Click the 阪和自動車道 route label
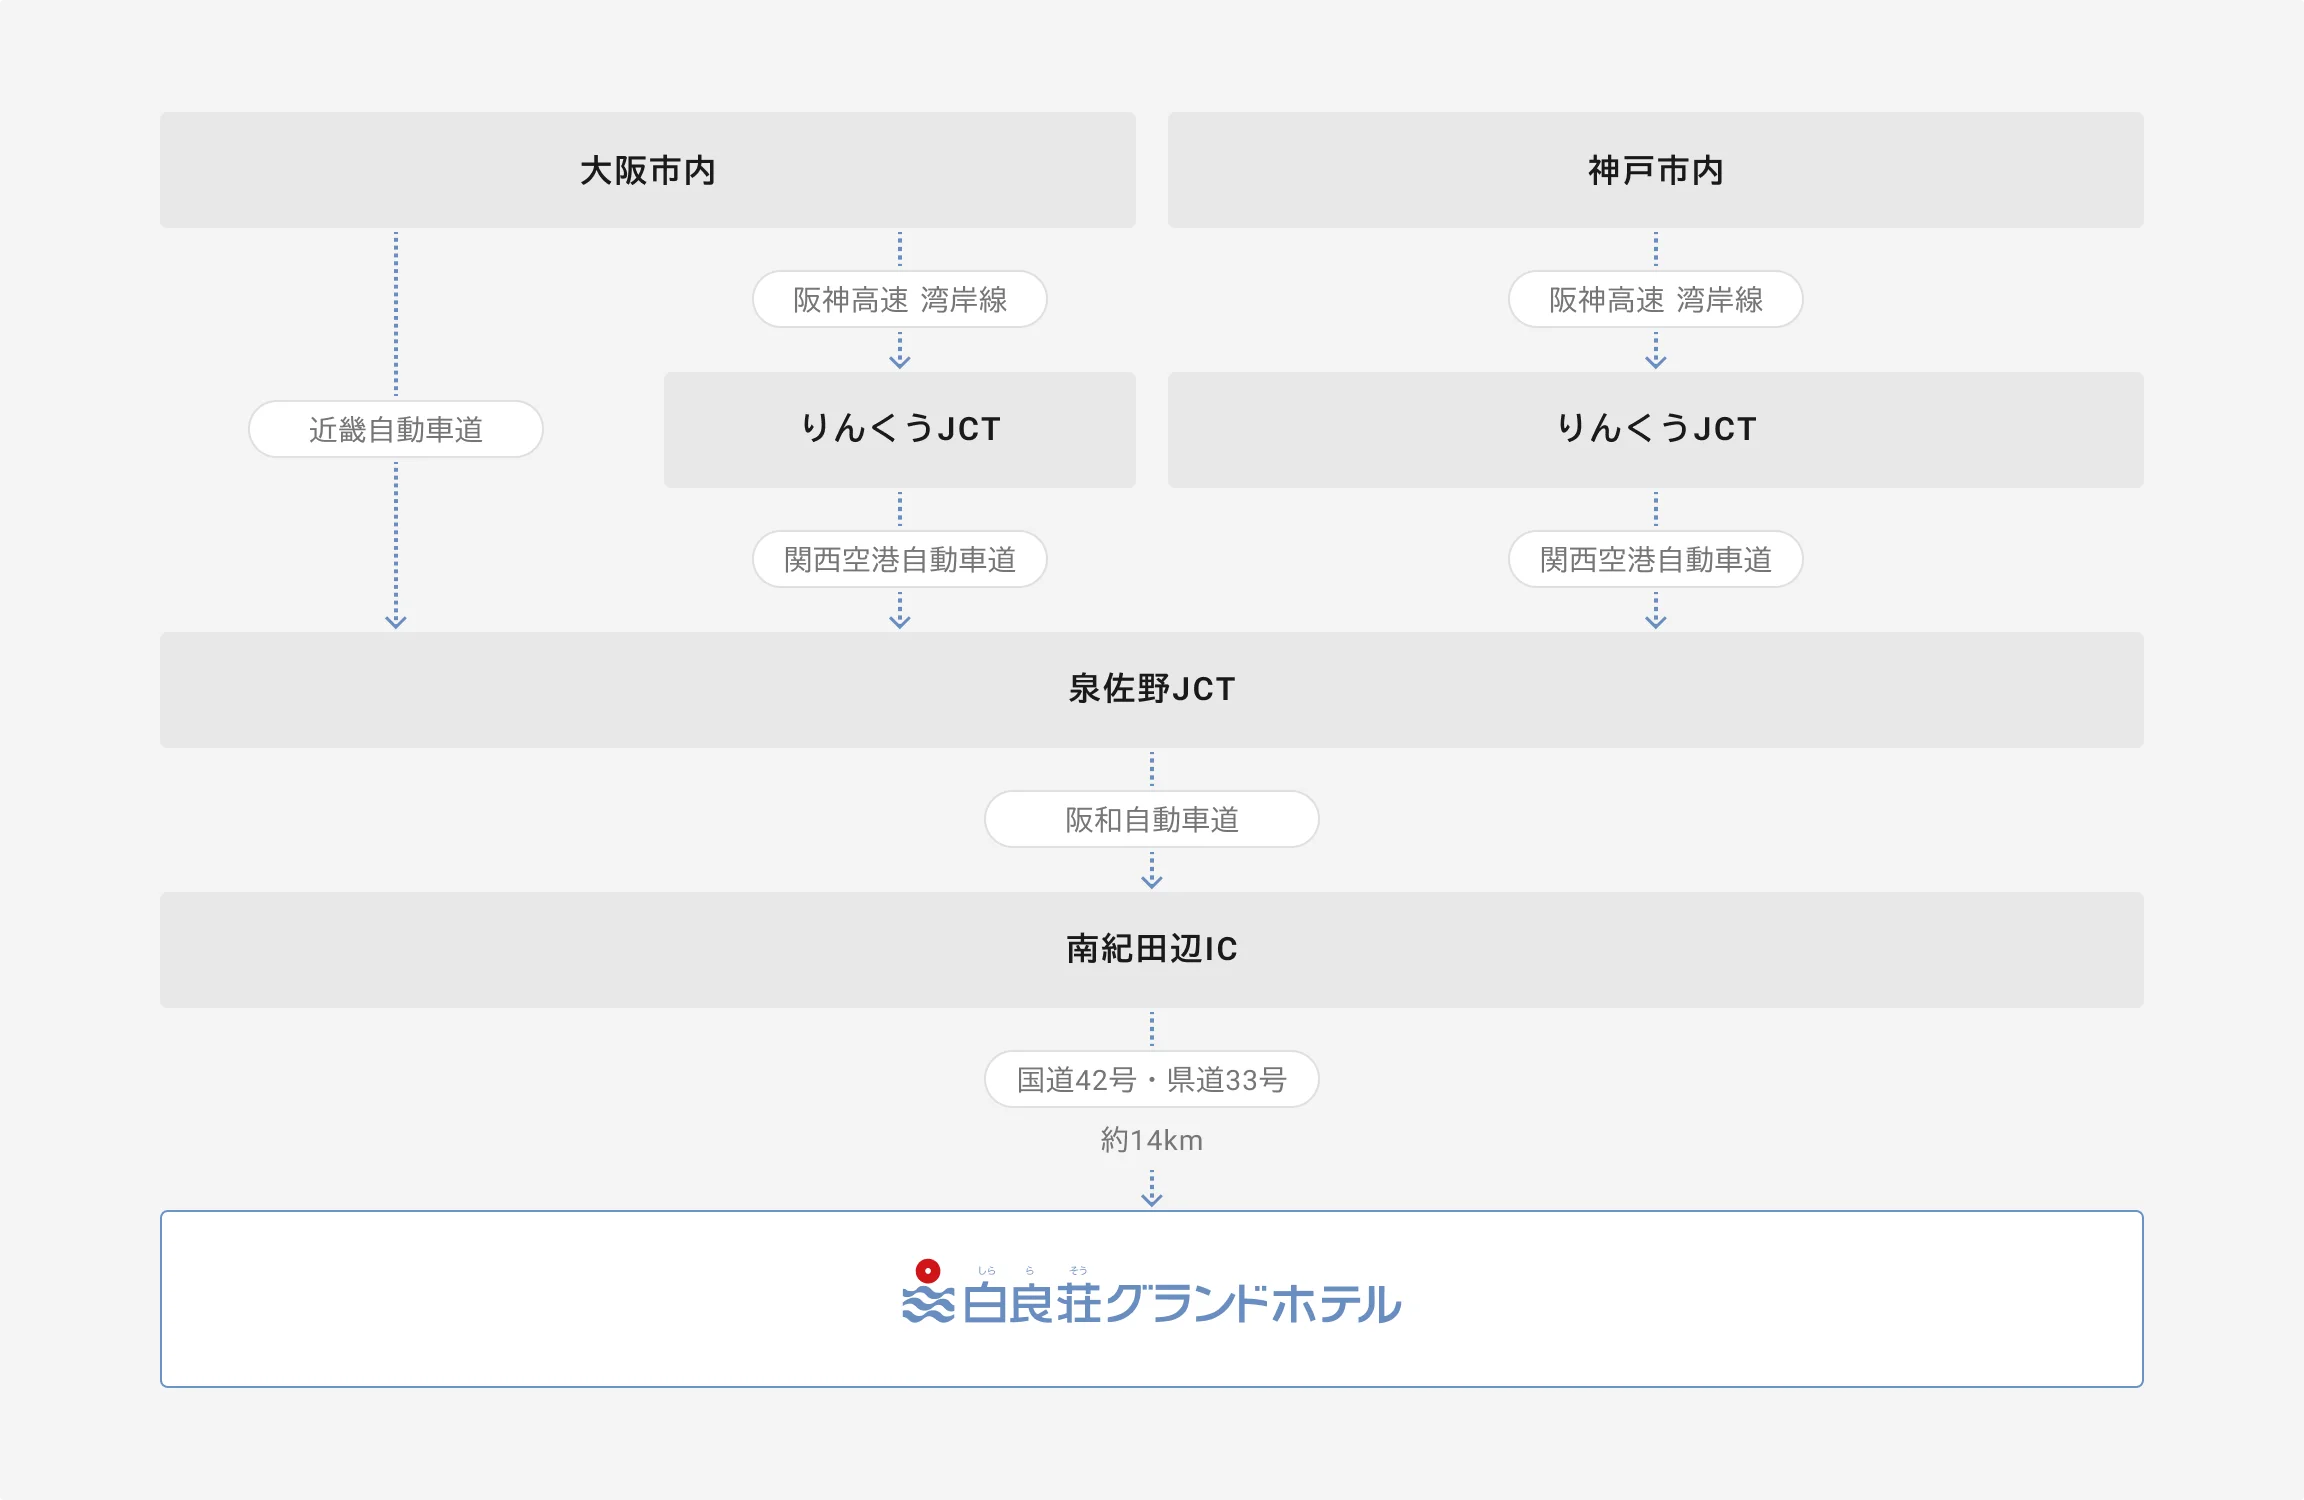 (x=1151, y=820)
